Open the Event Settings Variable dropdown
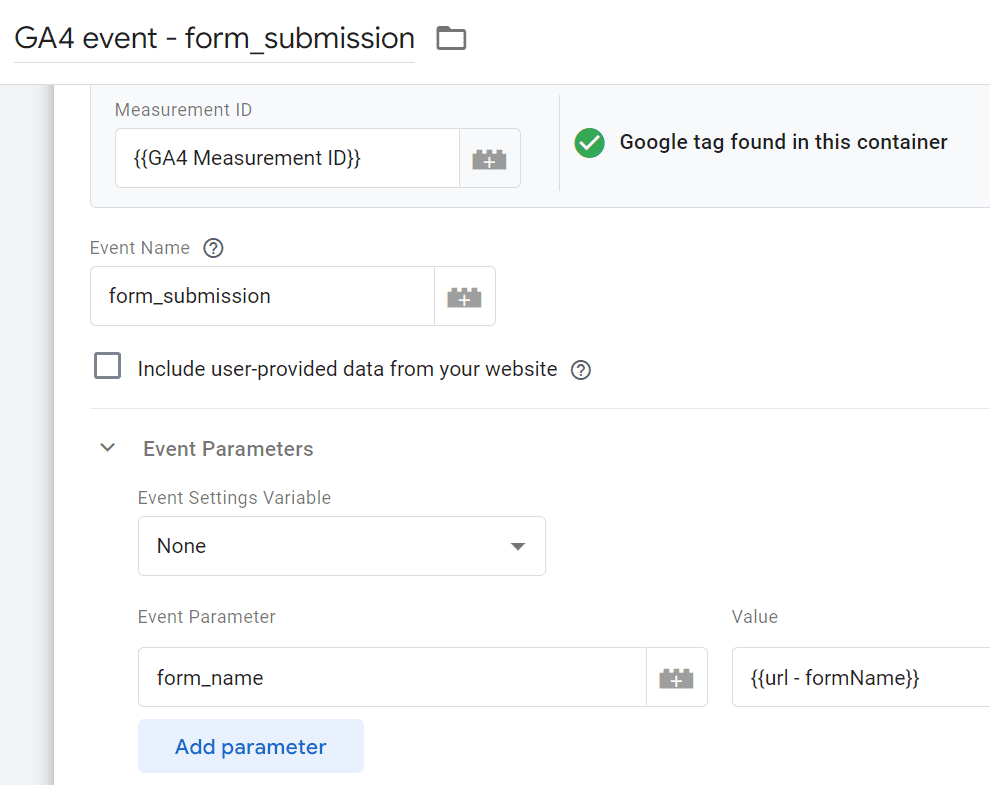The height and width of the screenshot is (785, 990). coord(341,546)
